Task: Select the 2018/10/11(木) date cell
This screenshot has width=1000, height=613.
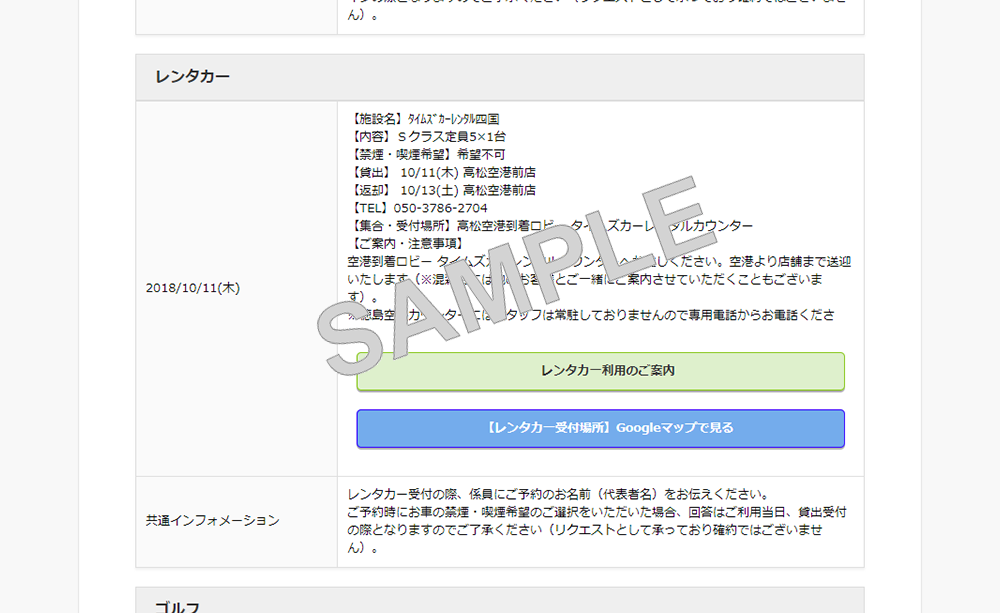Action: coord(192,288)
